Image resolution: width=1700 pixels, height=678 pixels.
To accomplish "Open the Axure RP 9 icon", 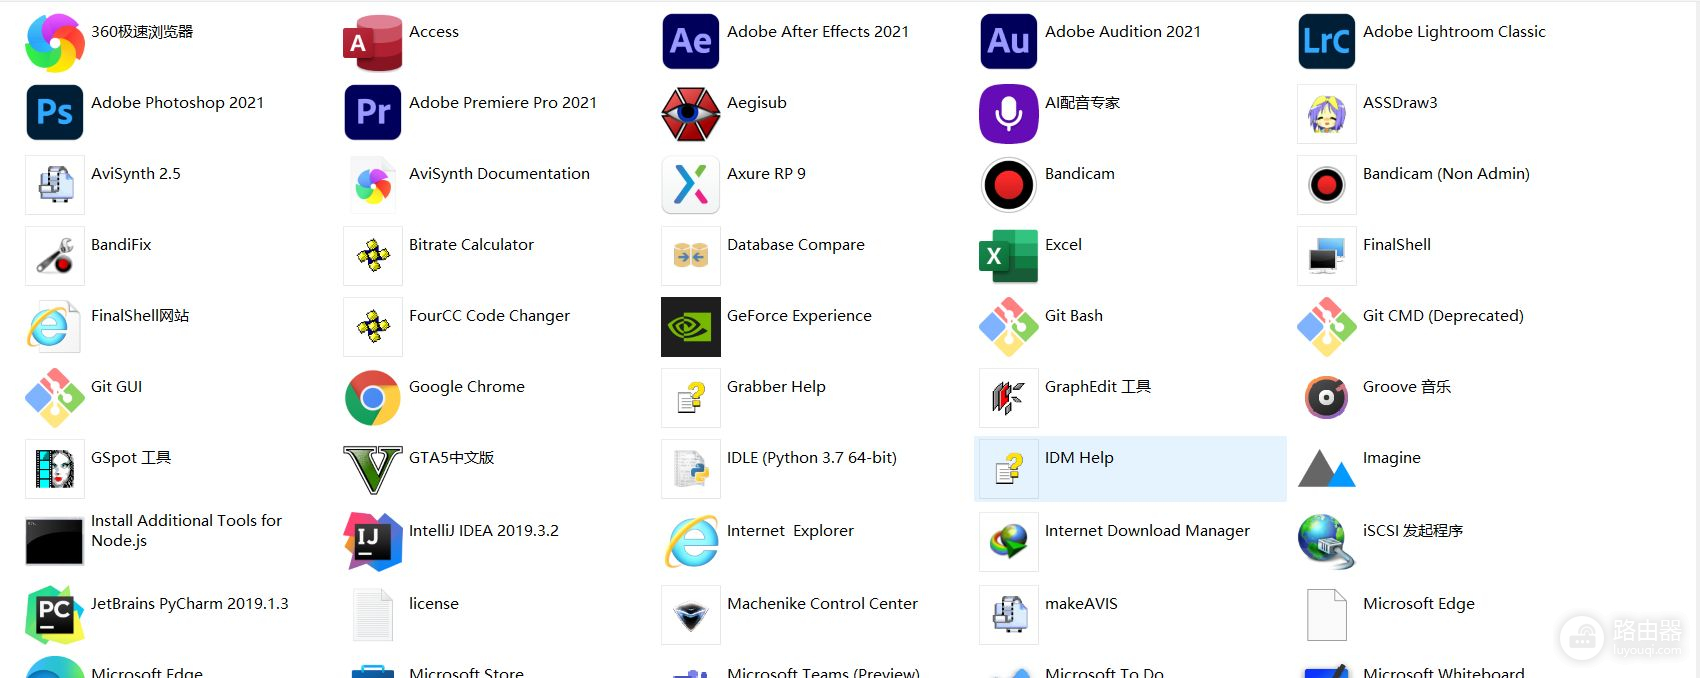I will (x=690, y=185).
